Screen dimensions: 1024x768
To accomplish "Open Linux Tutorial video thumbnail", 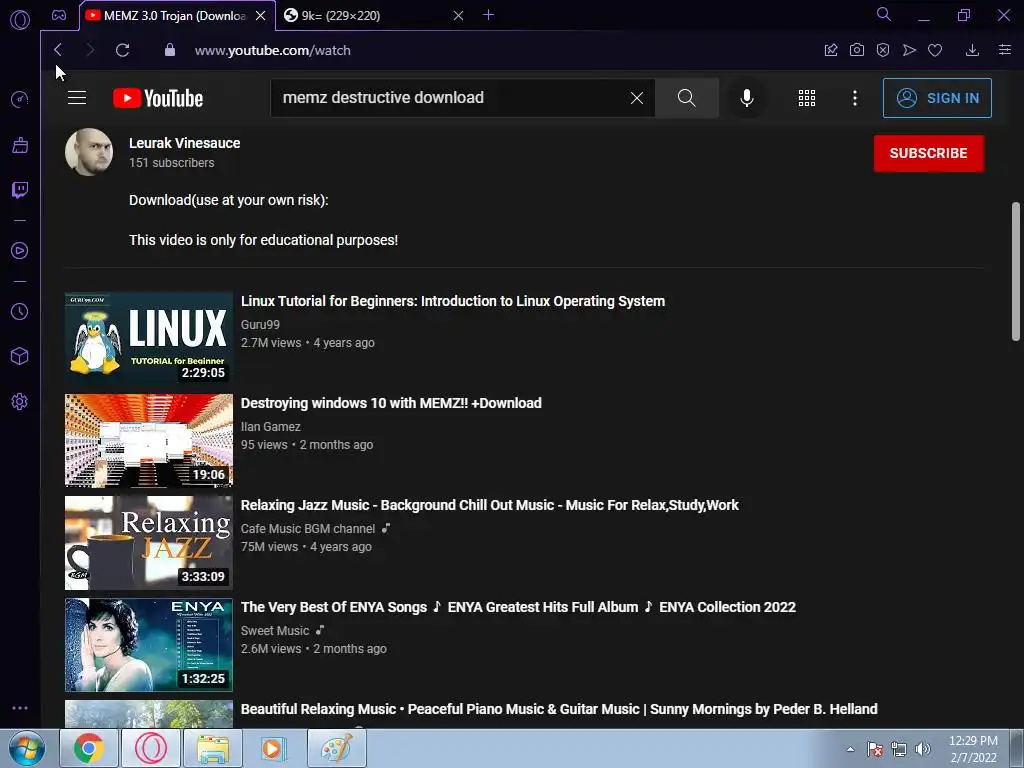I will [149, 338].
